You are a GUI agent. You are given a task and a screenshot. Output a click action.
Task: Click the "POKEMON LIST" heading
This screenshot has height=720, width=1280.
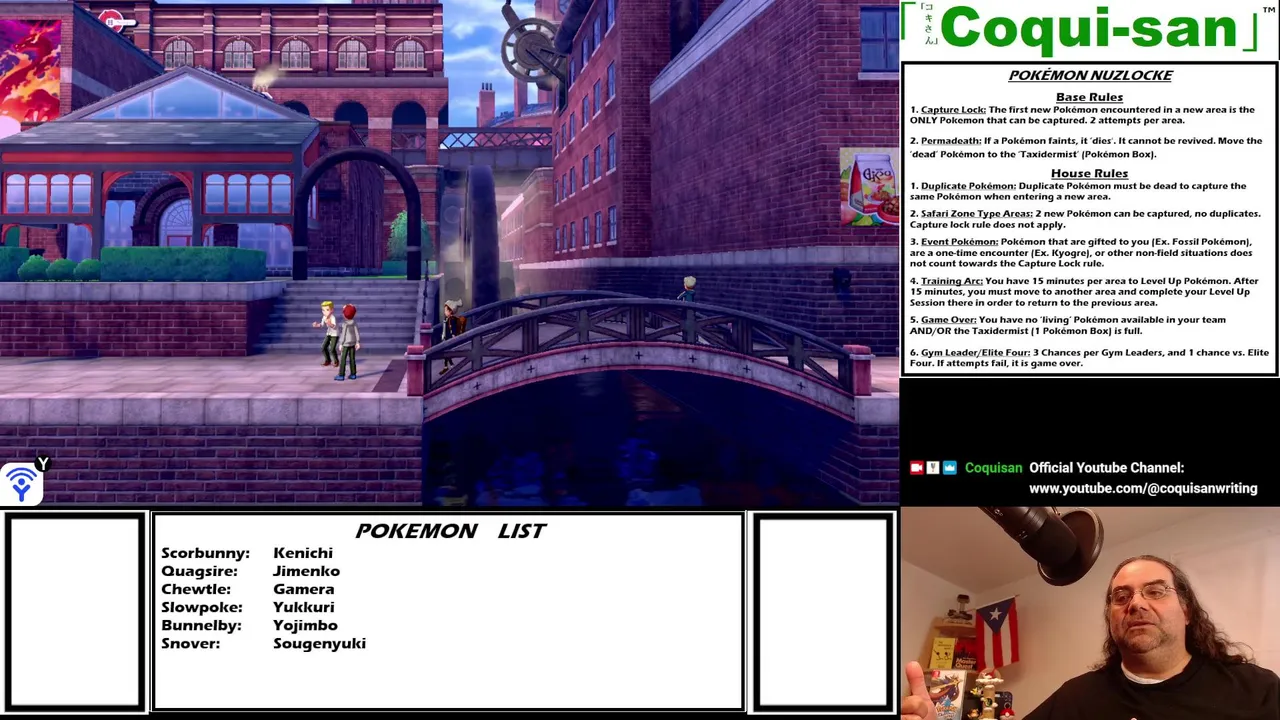pos(451,531)
